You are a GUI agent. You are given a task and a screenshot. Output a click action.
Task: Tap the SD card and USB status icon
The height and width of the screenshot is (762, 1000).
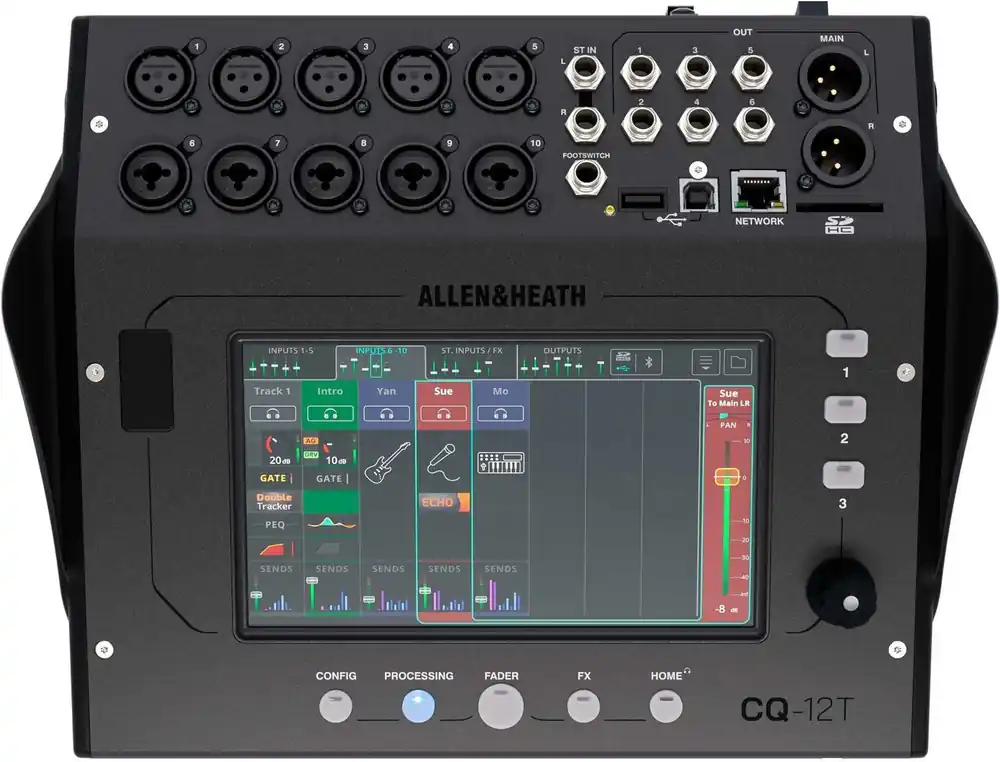tap(621, 361)
